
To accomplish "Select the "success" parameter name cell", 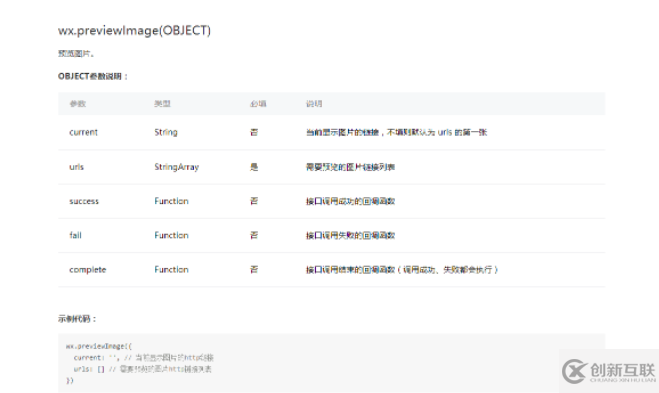I will point(84,201).
